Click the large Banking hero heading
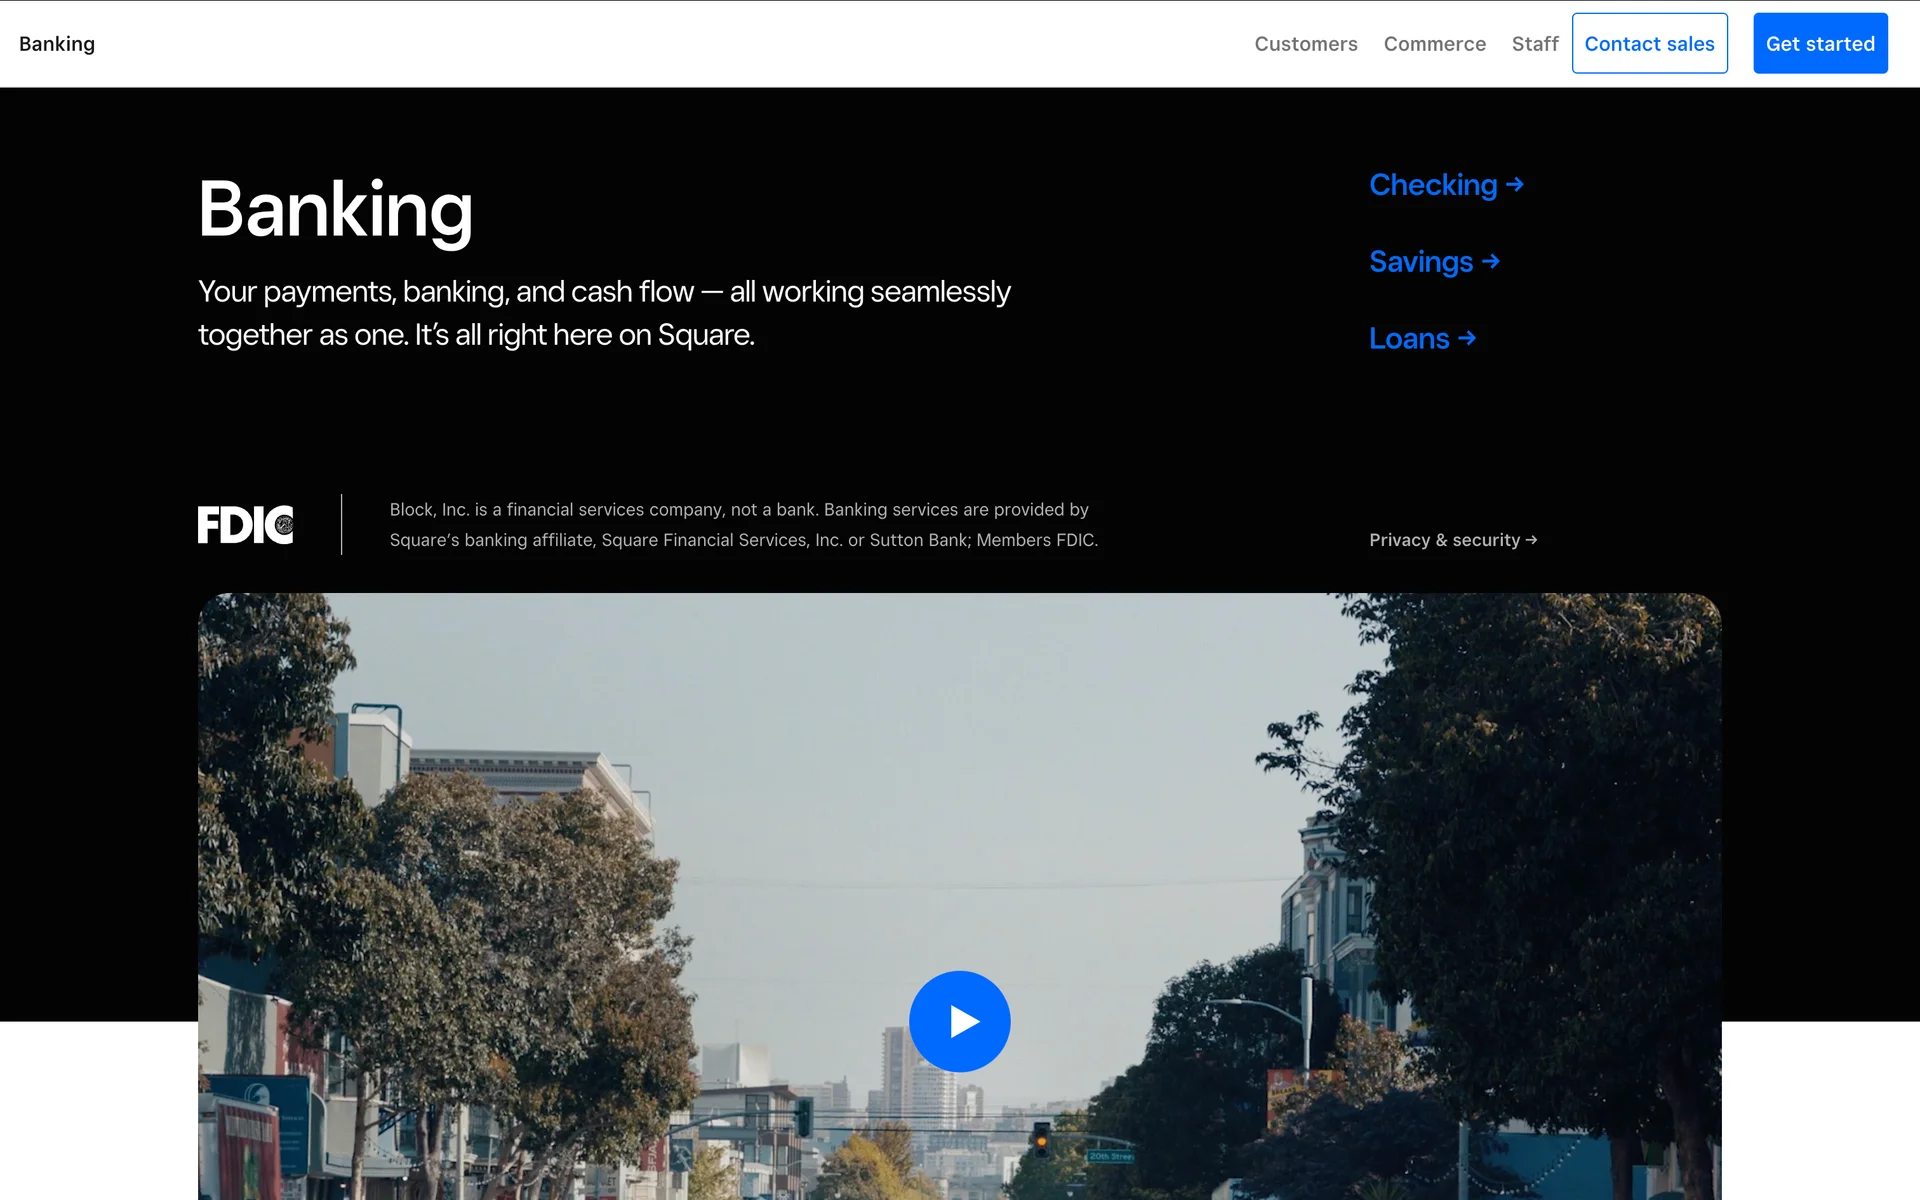This screenshot has width=1920, height=1200. (x=335, y=209)
